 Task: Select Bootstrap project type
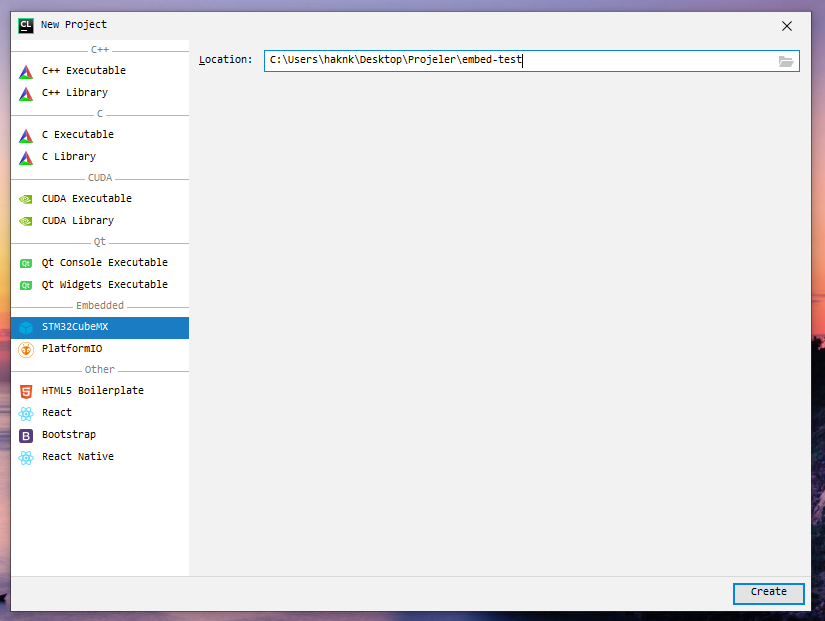(100, 435)
